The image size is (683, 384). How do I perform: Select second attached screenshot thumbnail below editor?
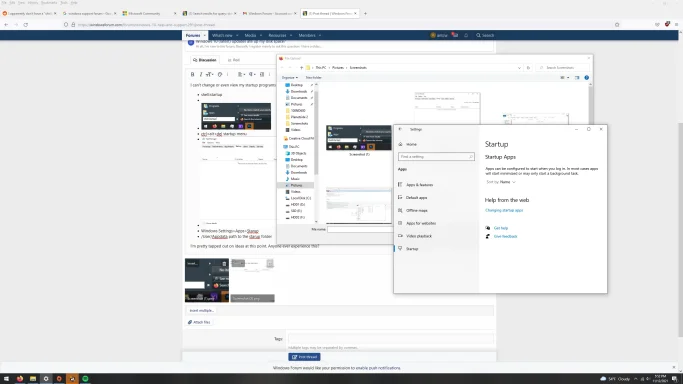click(252, 280)
